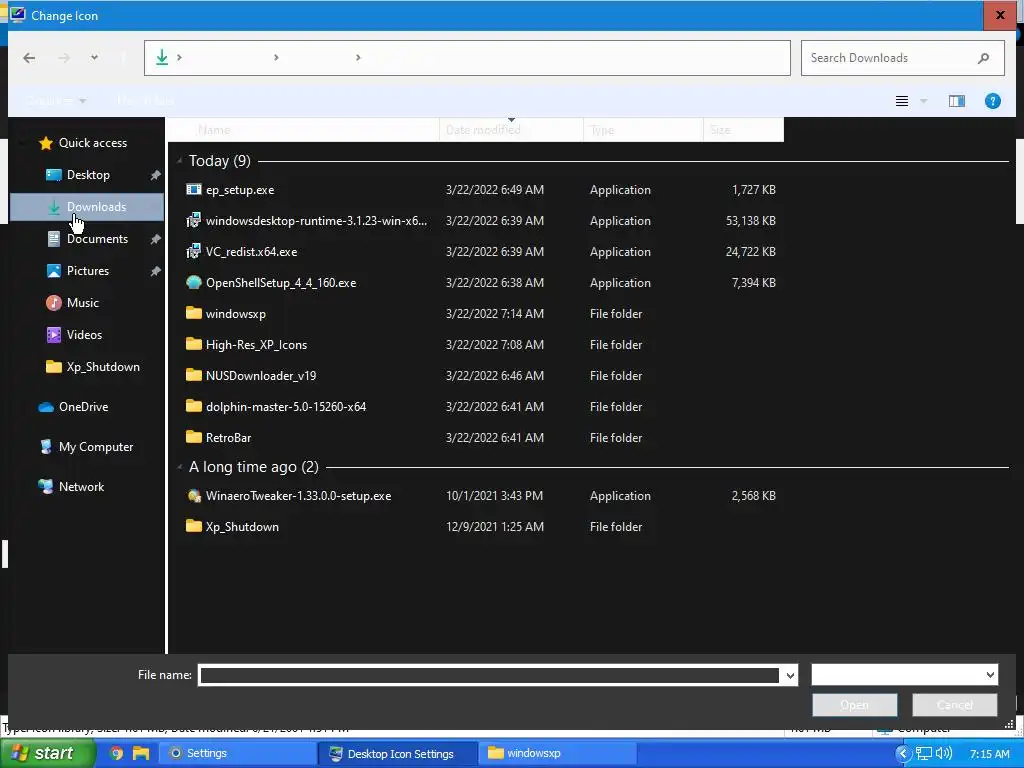The width and height of the screenshot is (1024, 768).
Task: Click the search magnifier icon
Action: pos(984,58)
